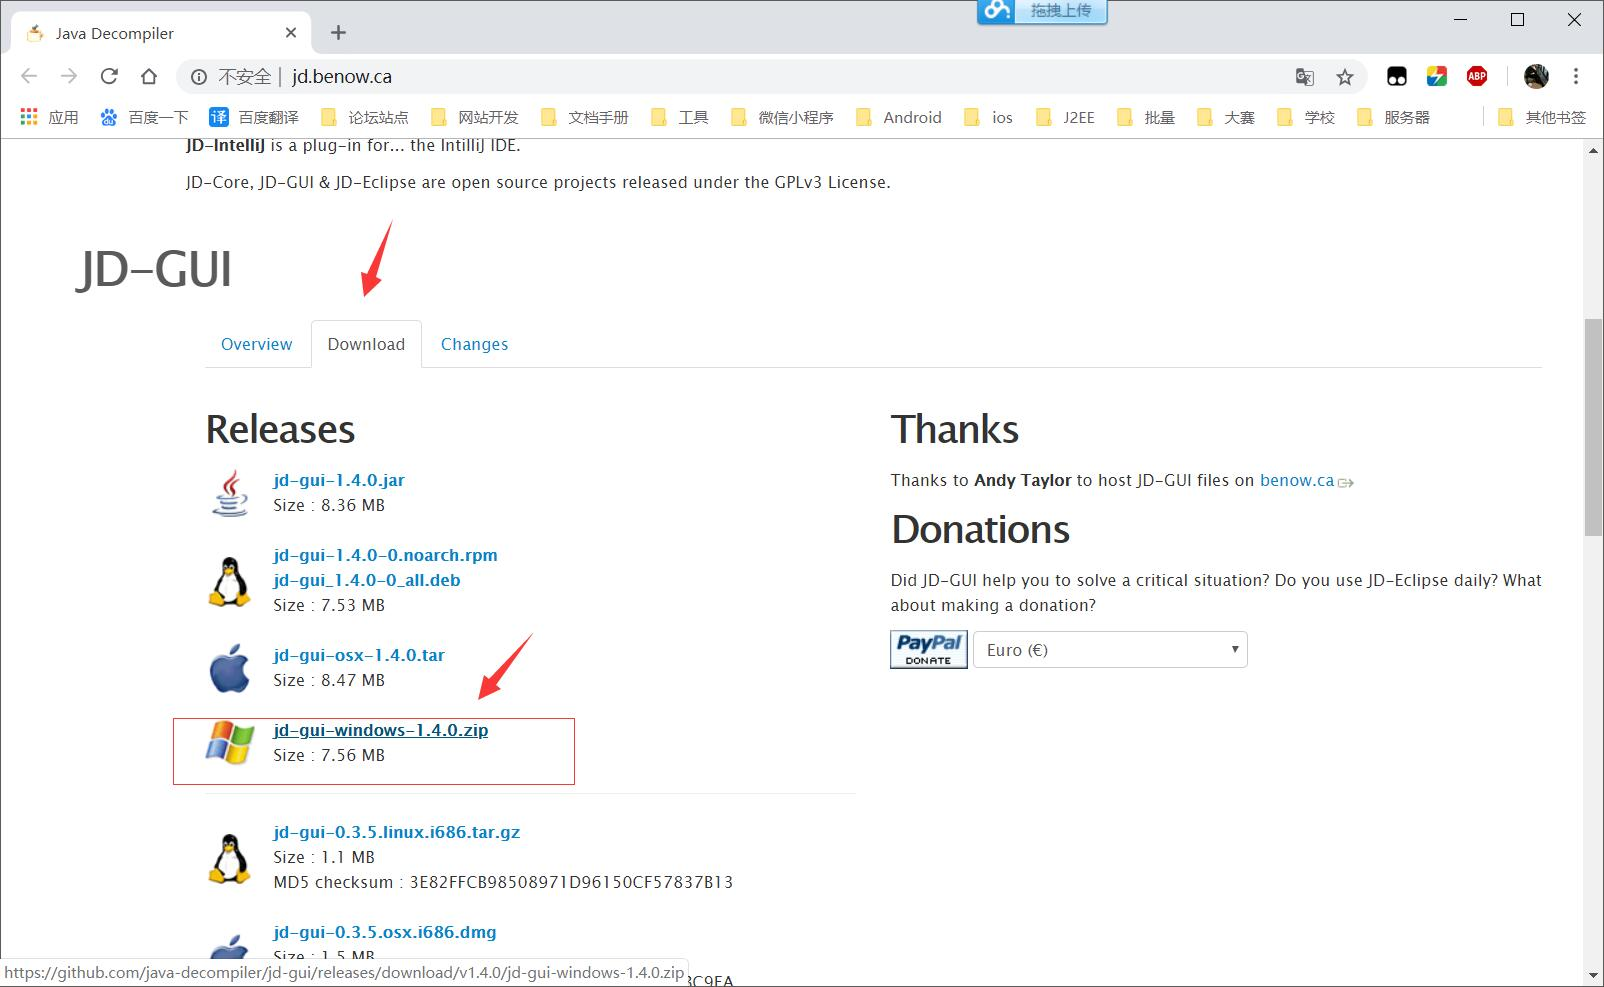Open Chrome's three-dot menu
Screen dimensions: 1604x987
point(1576,76)
